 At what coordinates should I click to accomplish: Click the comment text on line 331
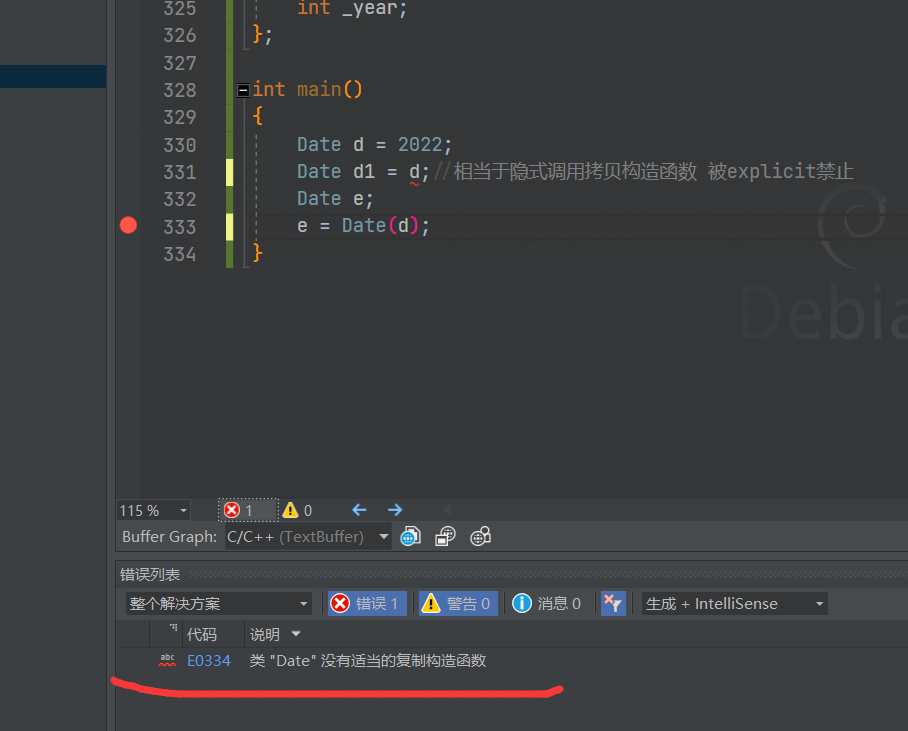tap(644, 172)
